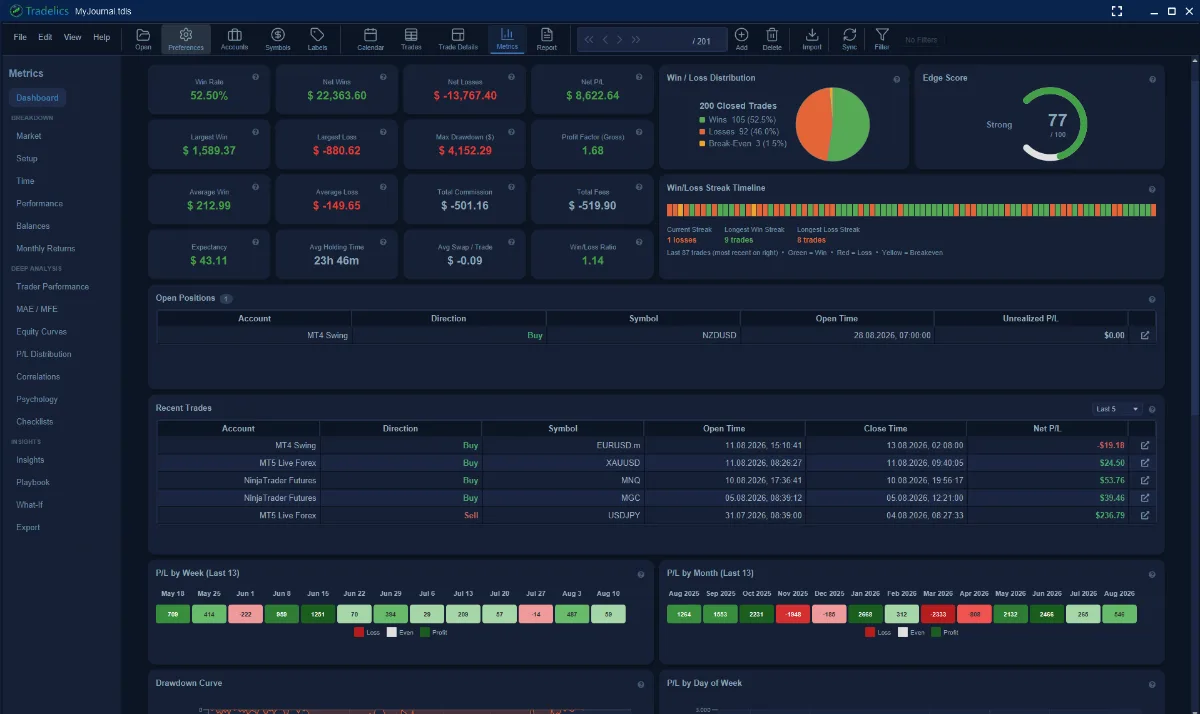This screenshot has height=714, width=1200.
Task: Open a journal file via Open icon
Action: pyautogui.click(x=143, y=39)
